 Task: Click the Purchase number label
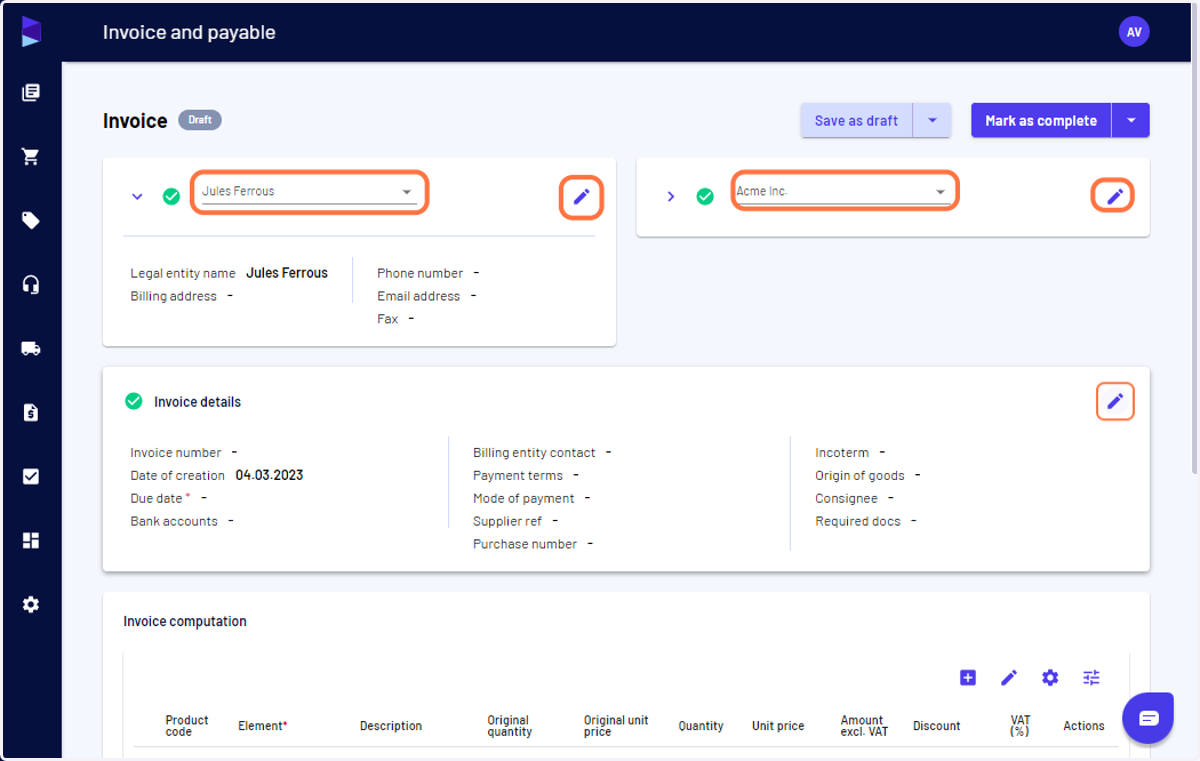(525, 544)
